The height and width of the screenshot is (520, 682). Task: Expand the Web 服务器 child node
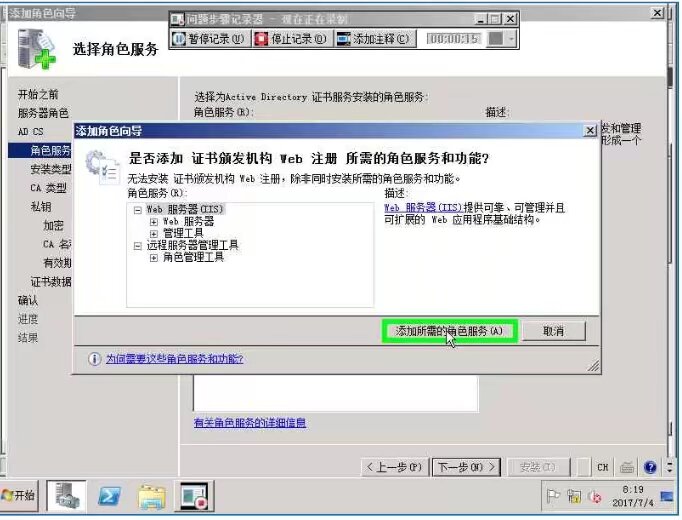click(x=154, y=222)
